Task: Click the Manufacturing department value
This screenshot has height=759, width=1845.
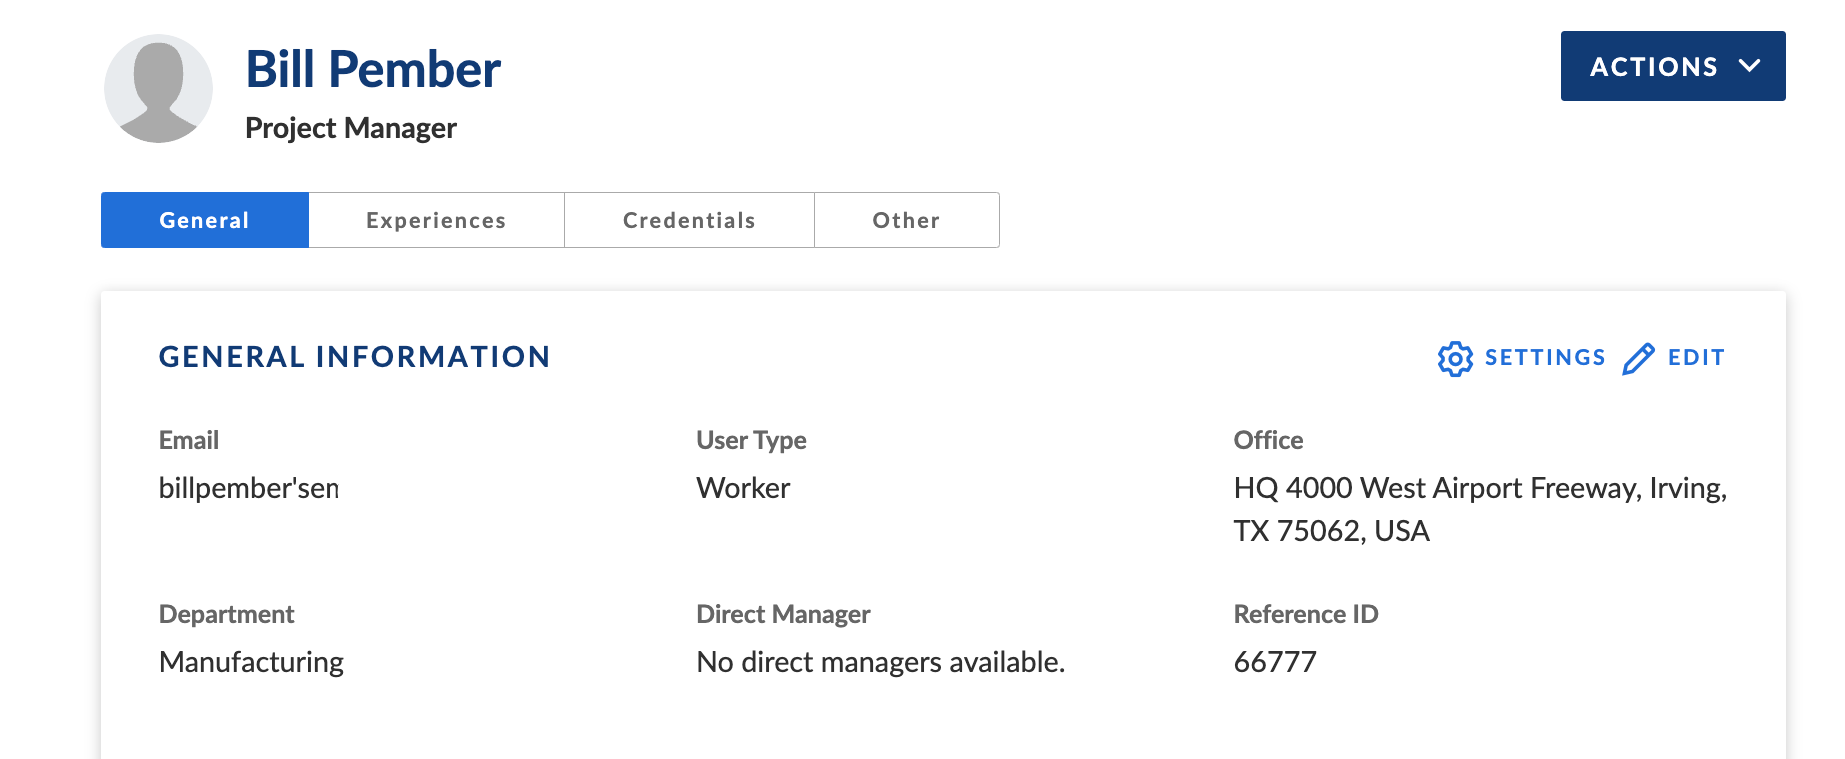Action: tap(251, 662)
